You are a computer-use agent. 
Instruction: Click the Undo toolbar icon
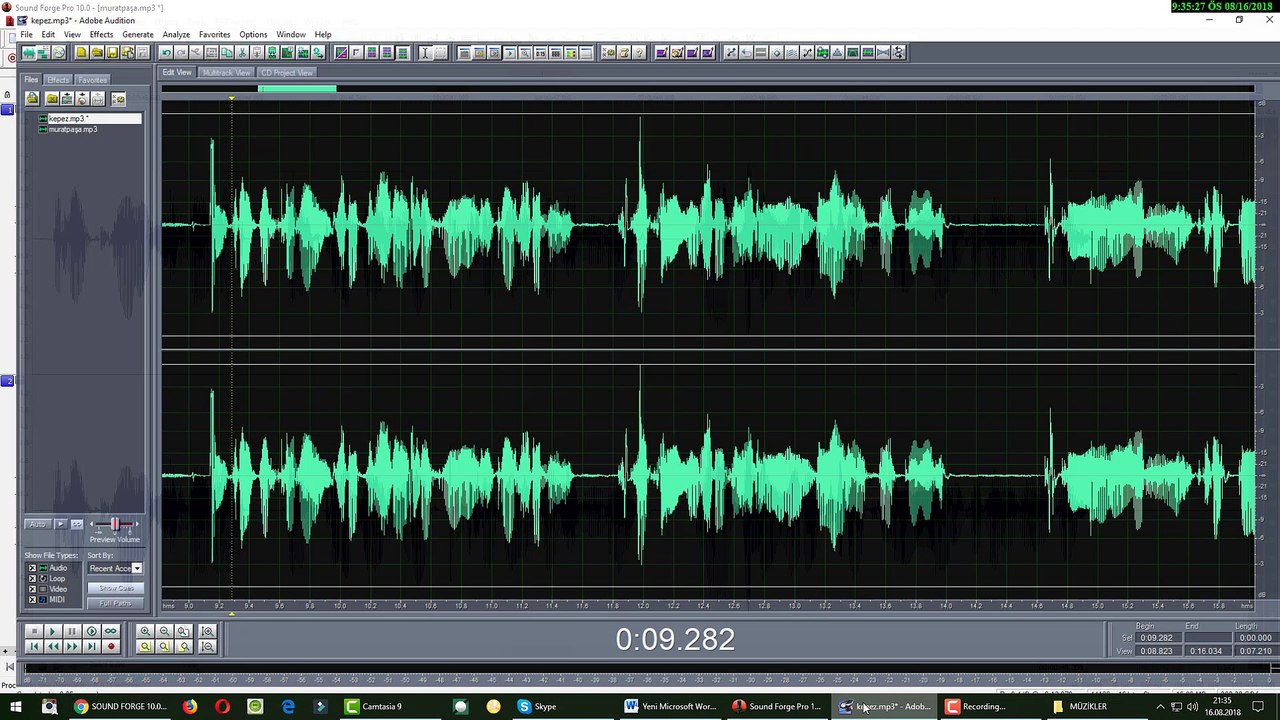coord(166,52)
